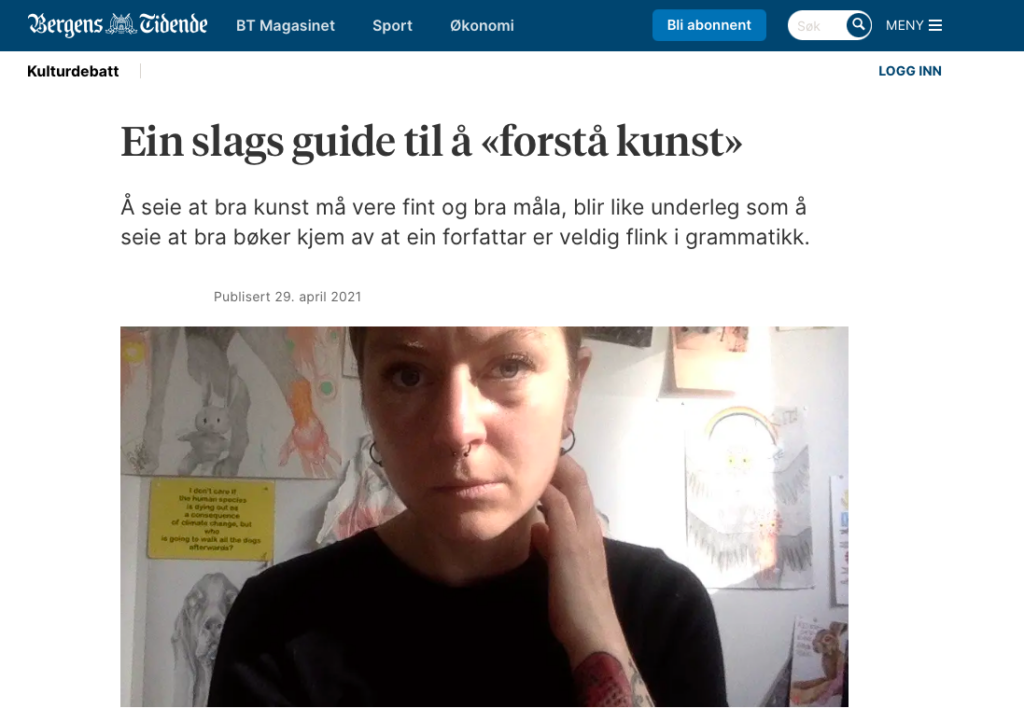The width and height of the screenshot is (1024, 722).
Task: Click the magnifying glass search icon
Action: tap(858, 25)
